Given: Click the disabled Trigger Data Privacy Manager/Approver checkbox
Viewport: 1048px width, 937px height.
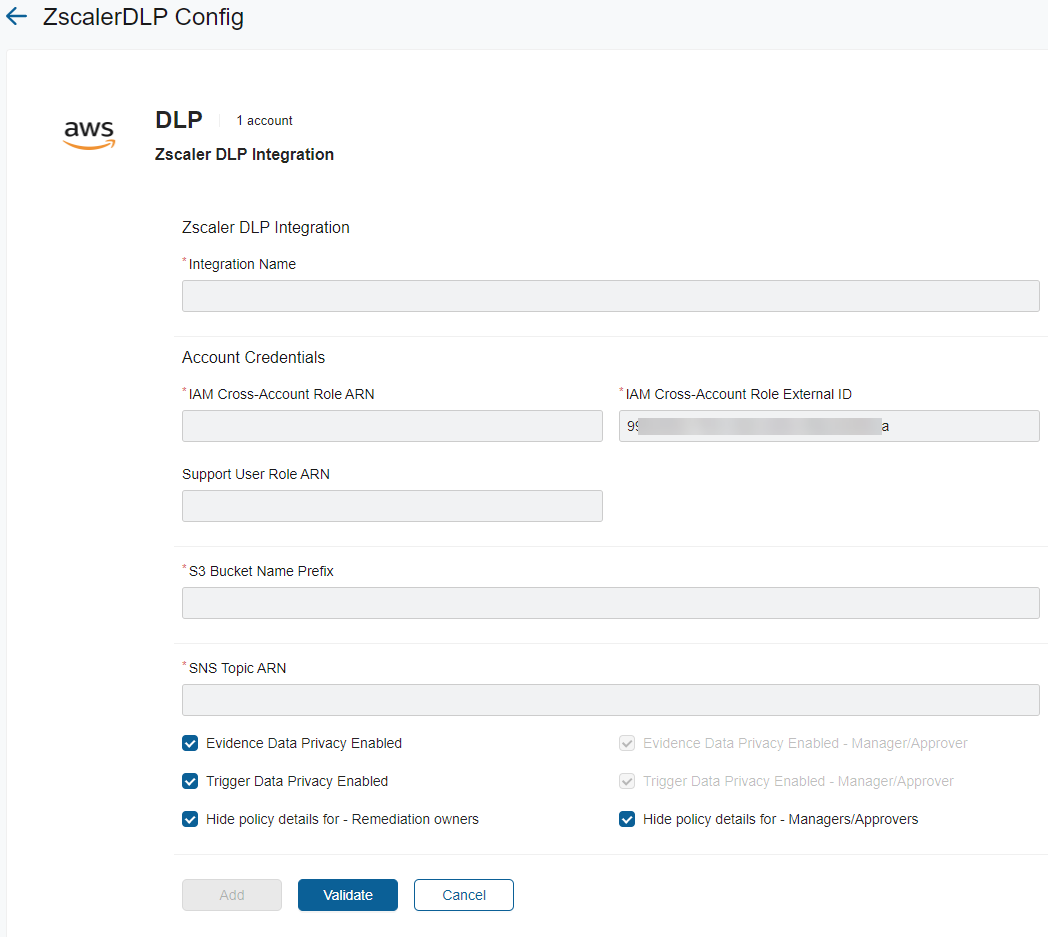Looking at the screenshot, I should tap(627, 781).
